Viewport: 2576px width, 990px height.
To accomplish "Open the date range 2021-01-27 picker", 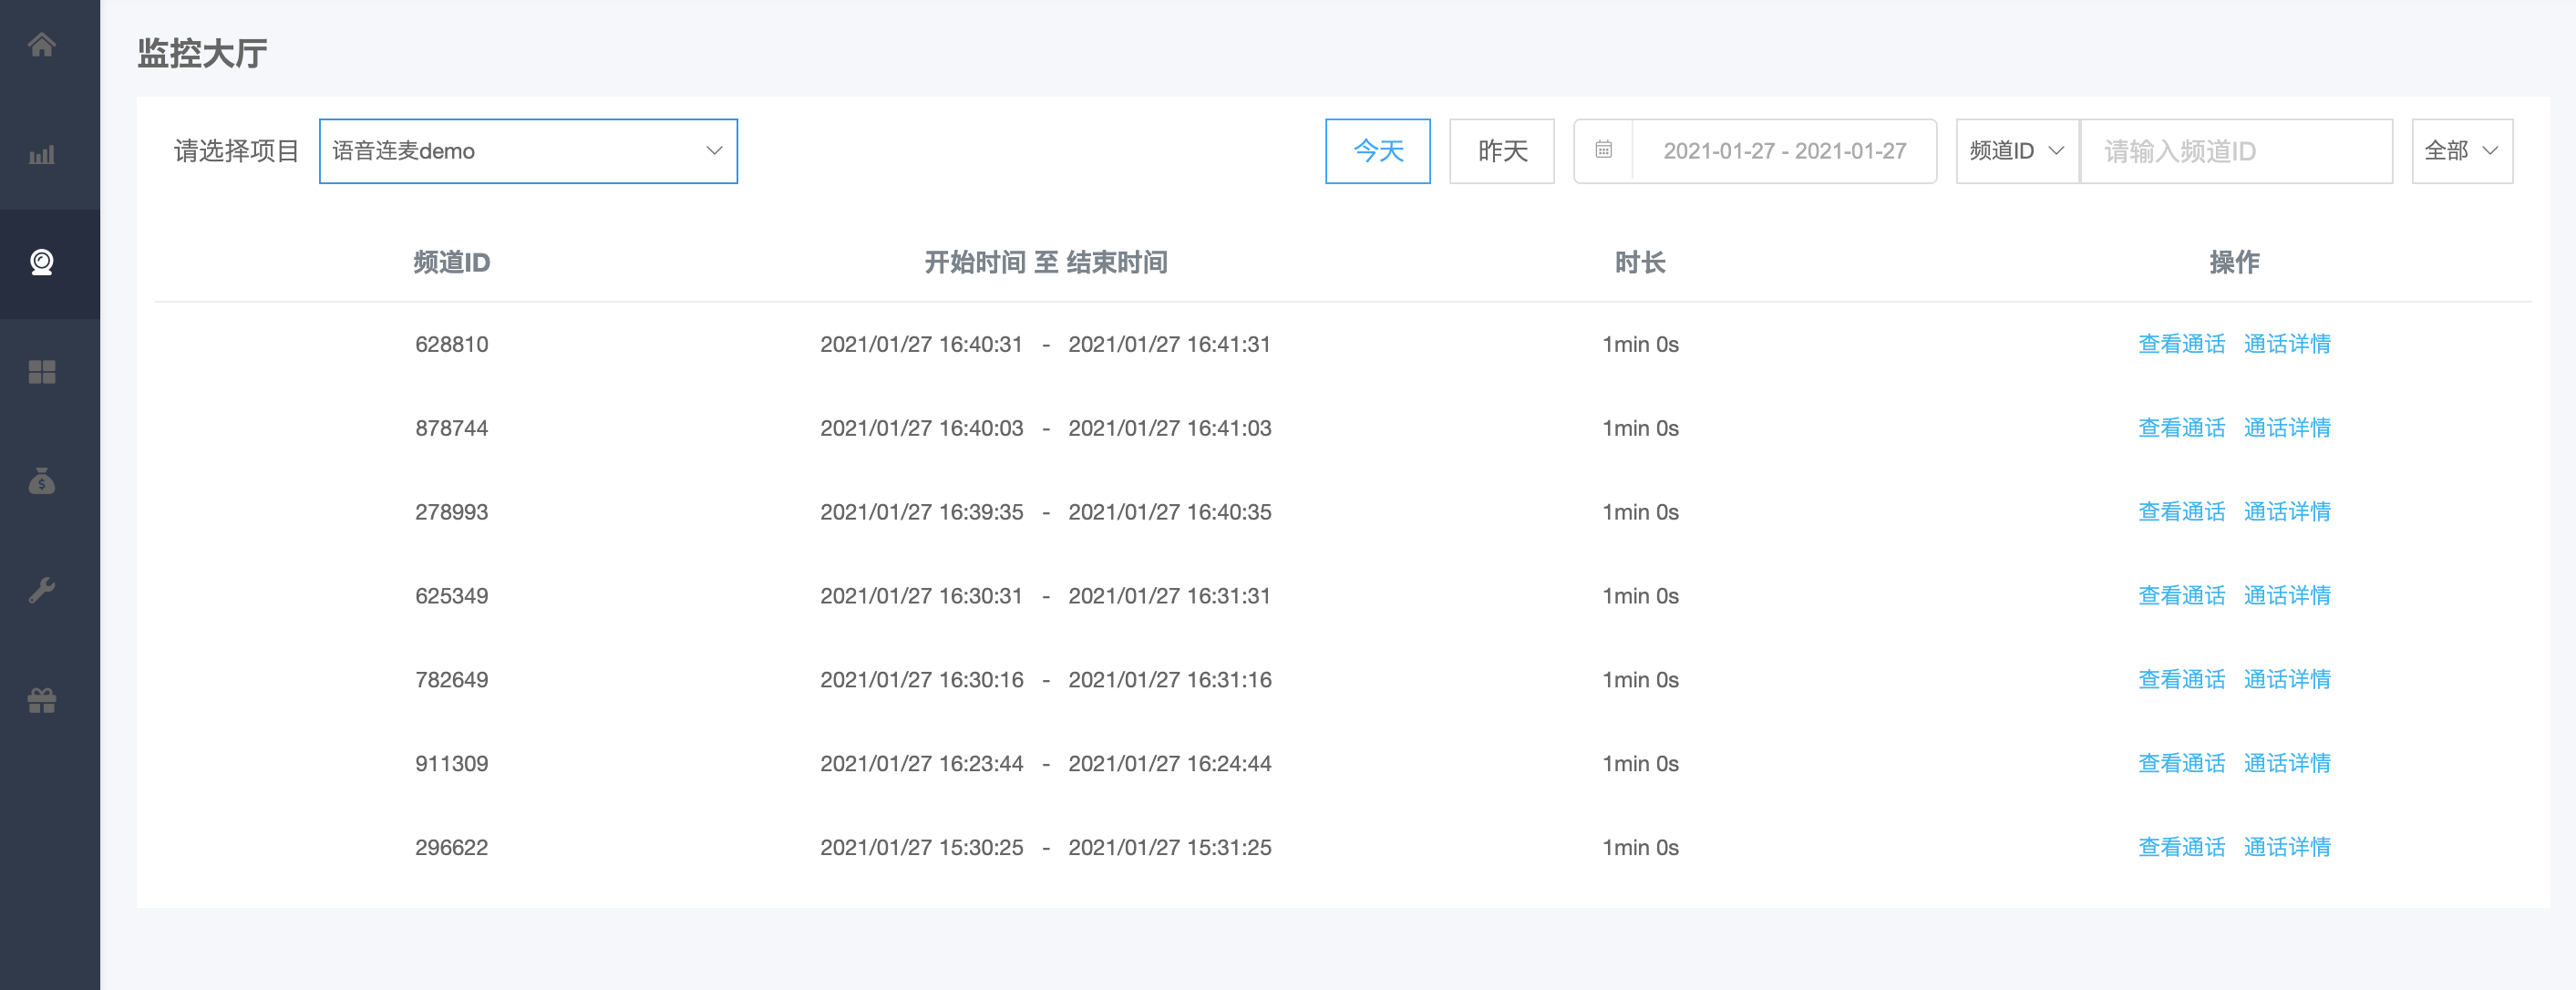I will coord(1755,151).
